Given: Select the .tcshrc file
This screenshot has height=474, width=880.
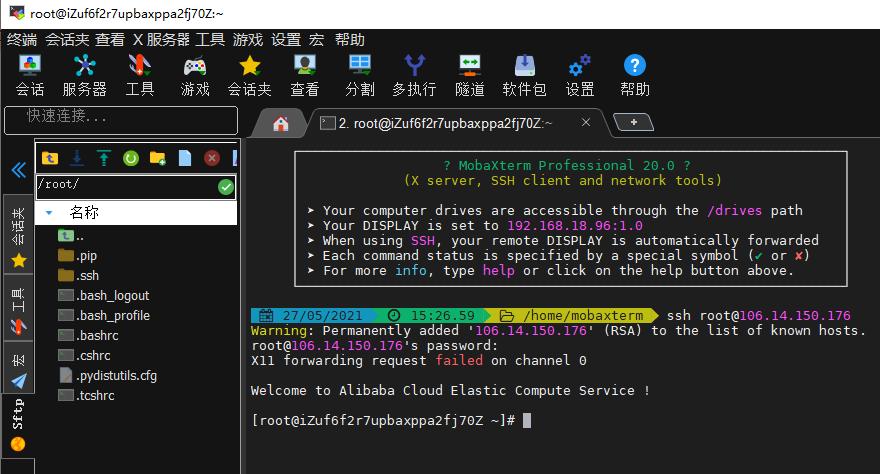Looking at the screenshot, I should tap(86, 395).
